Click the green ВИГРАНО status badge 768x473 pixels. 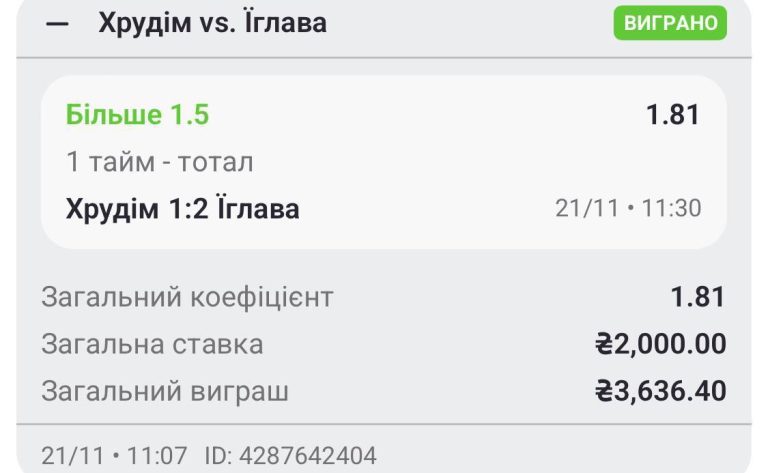669,23
